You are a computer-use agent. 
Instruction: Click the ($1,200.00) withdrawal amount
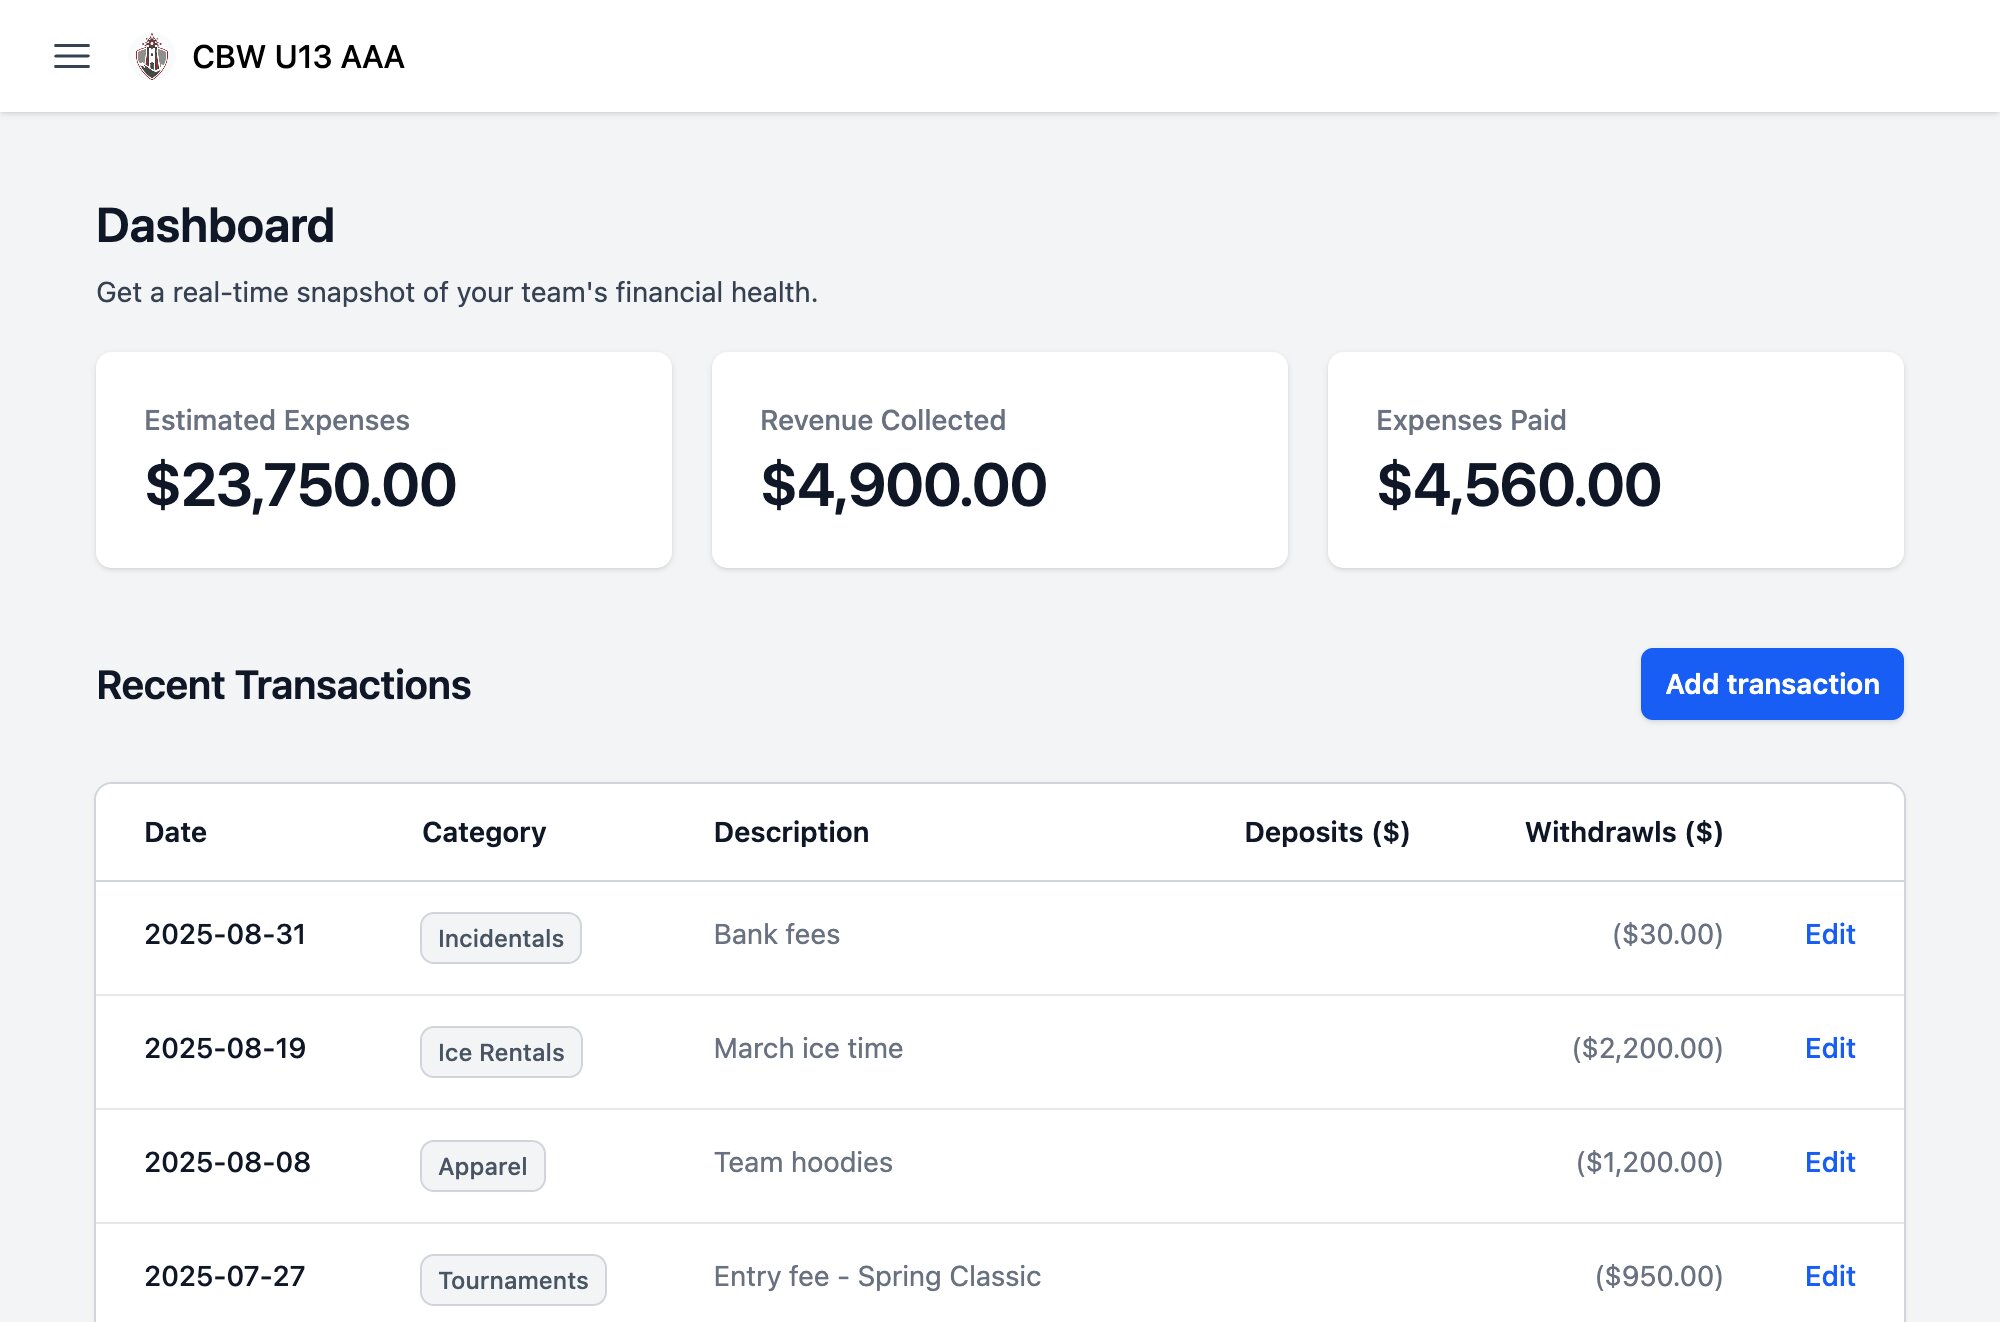click(x=1649, y=1162)
